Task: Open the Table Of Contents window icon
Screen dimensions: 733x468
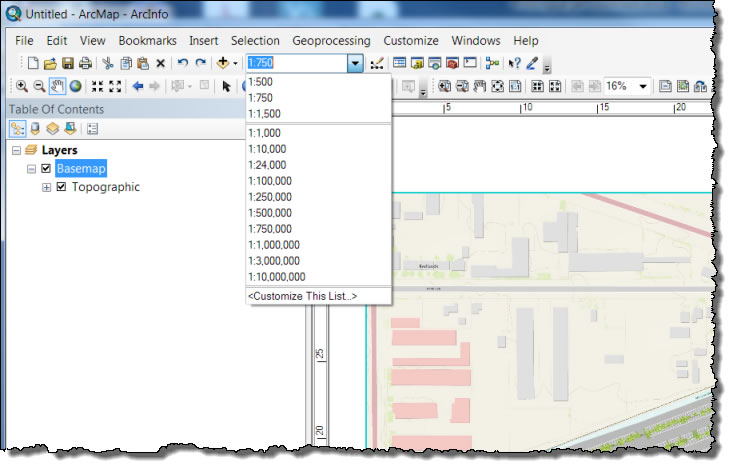Action: click(x=399, y=63)
